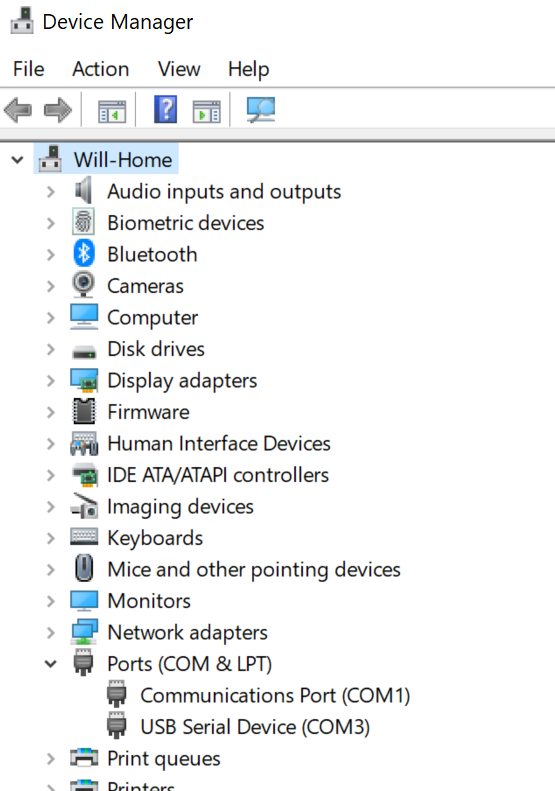Screen dimensions: 555x791
Task: Click the Biometric devices fingerprint icon
Action: (x=84, y=222)
